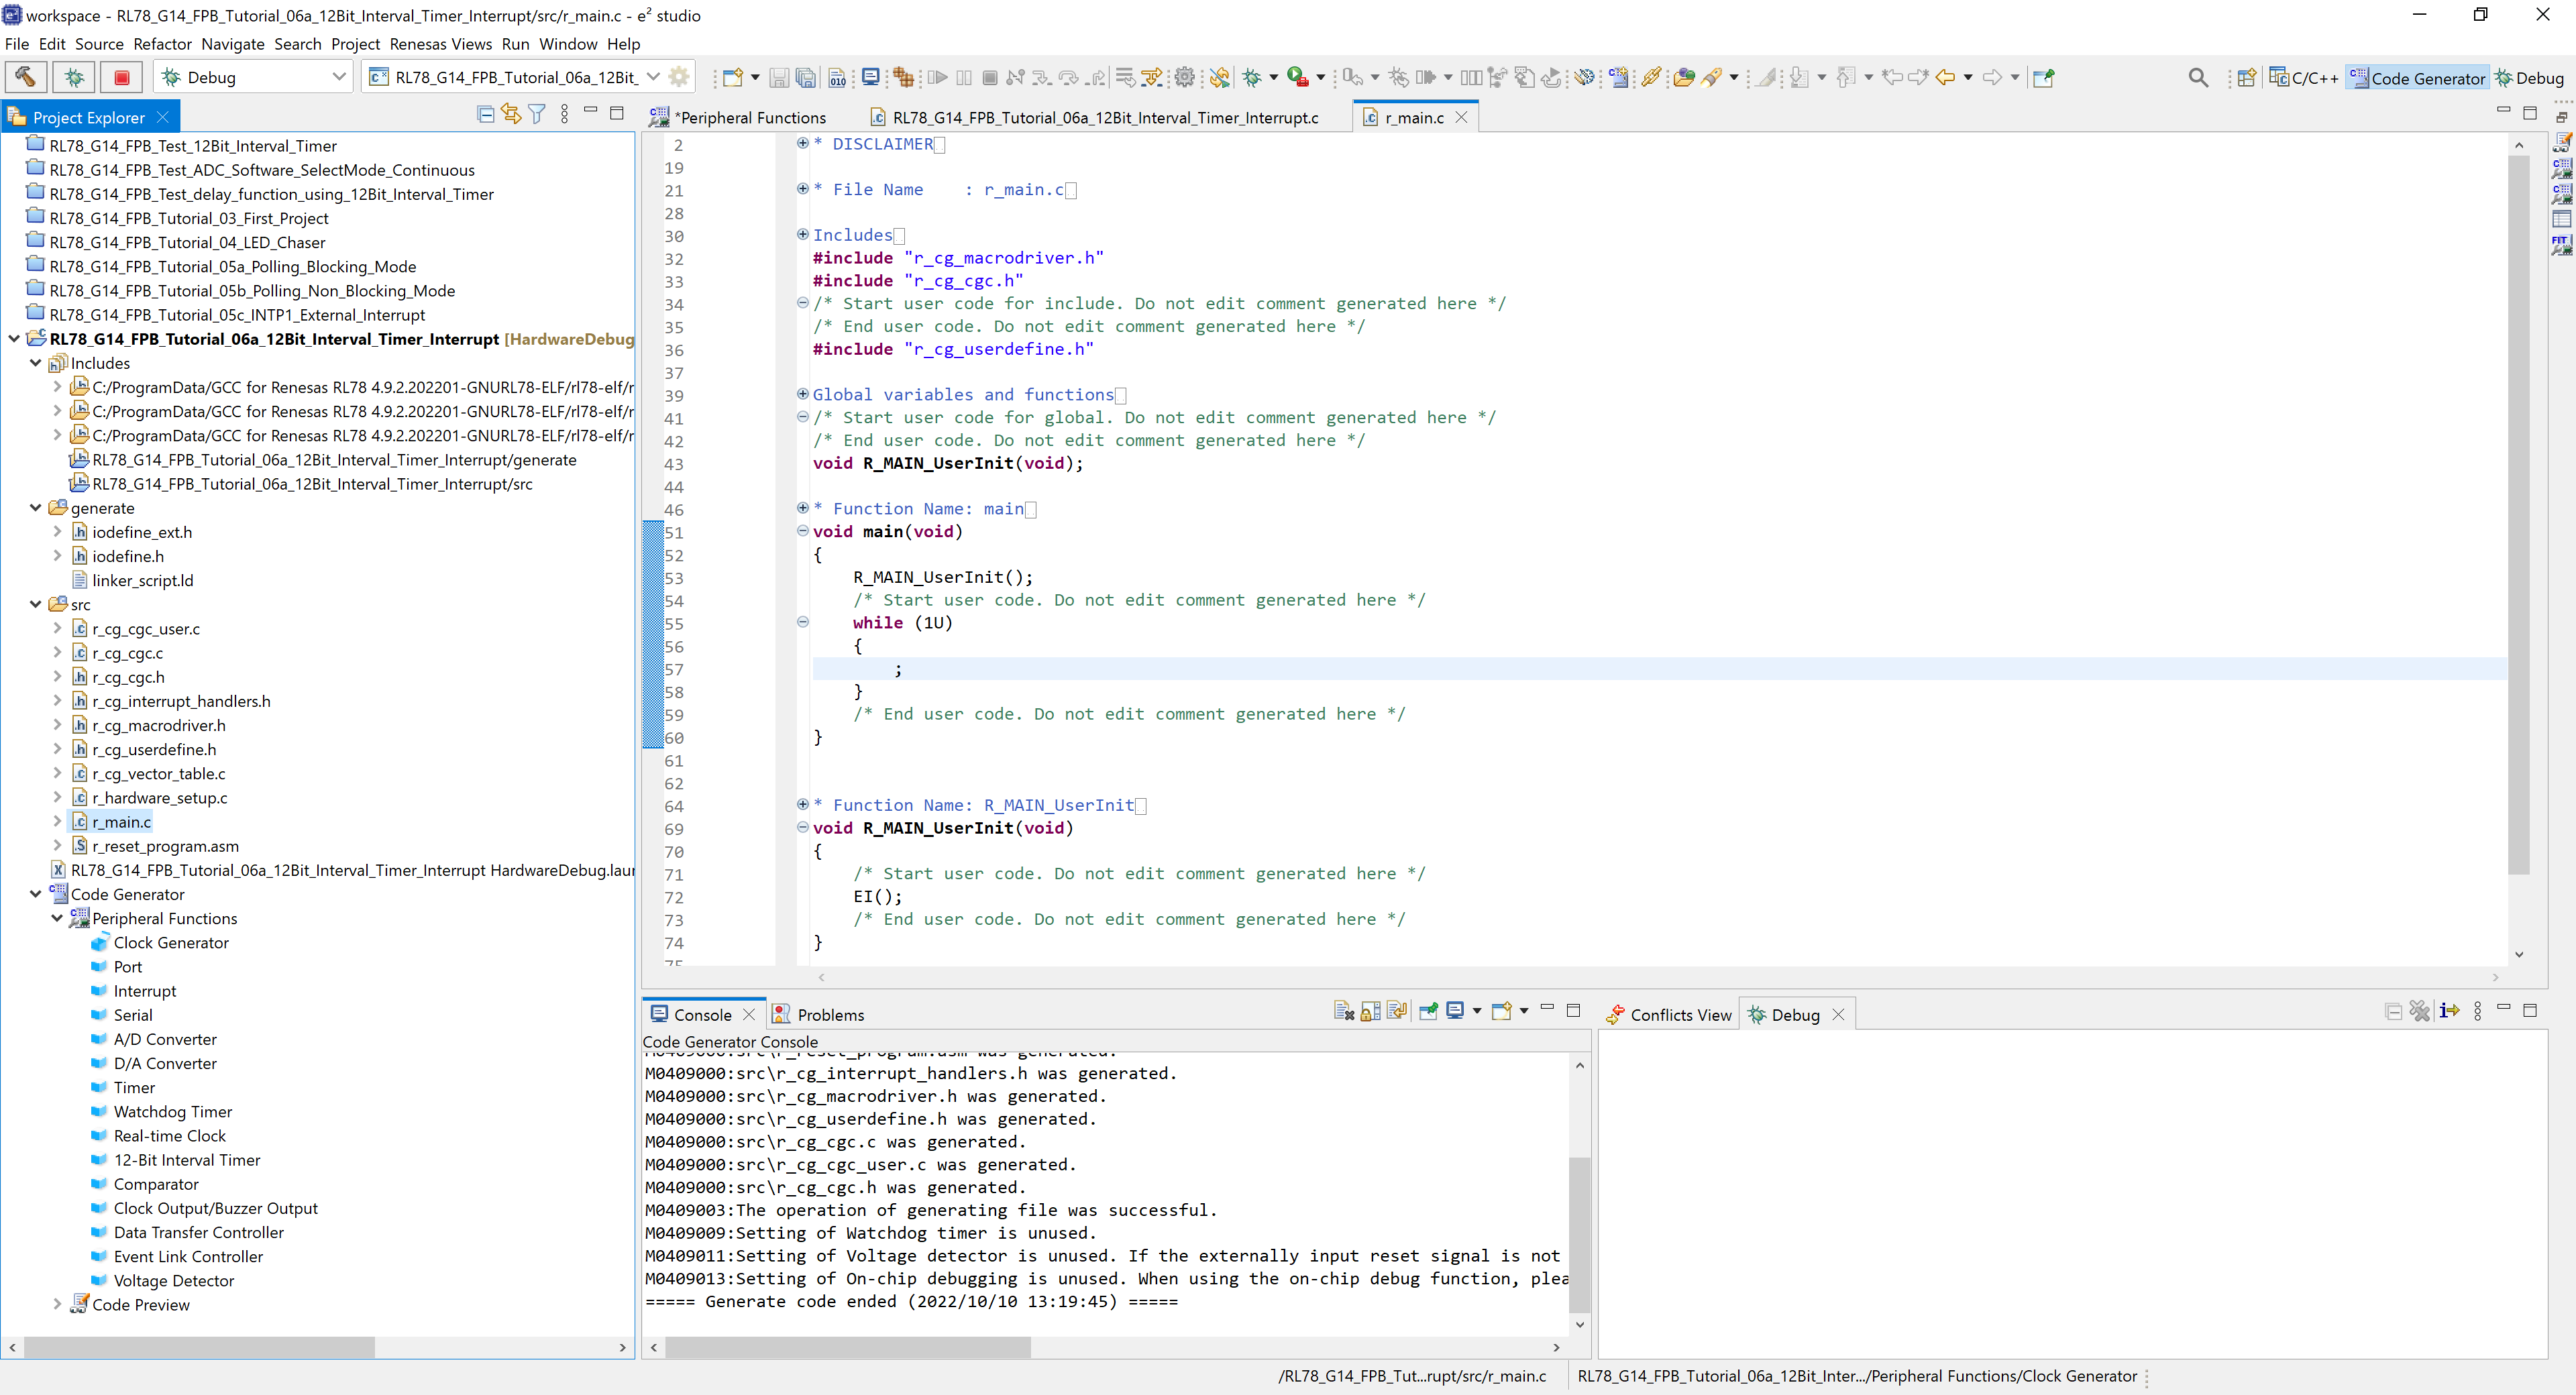Toggle Pin Console icon

click(x=1428, y=1011)
